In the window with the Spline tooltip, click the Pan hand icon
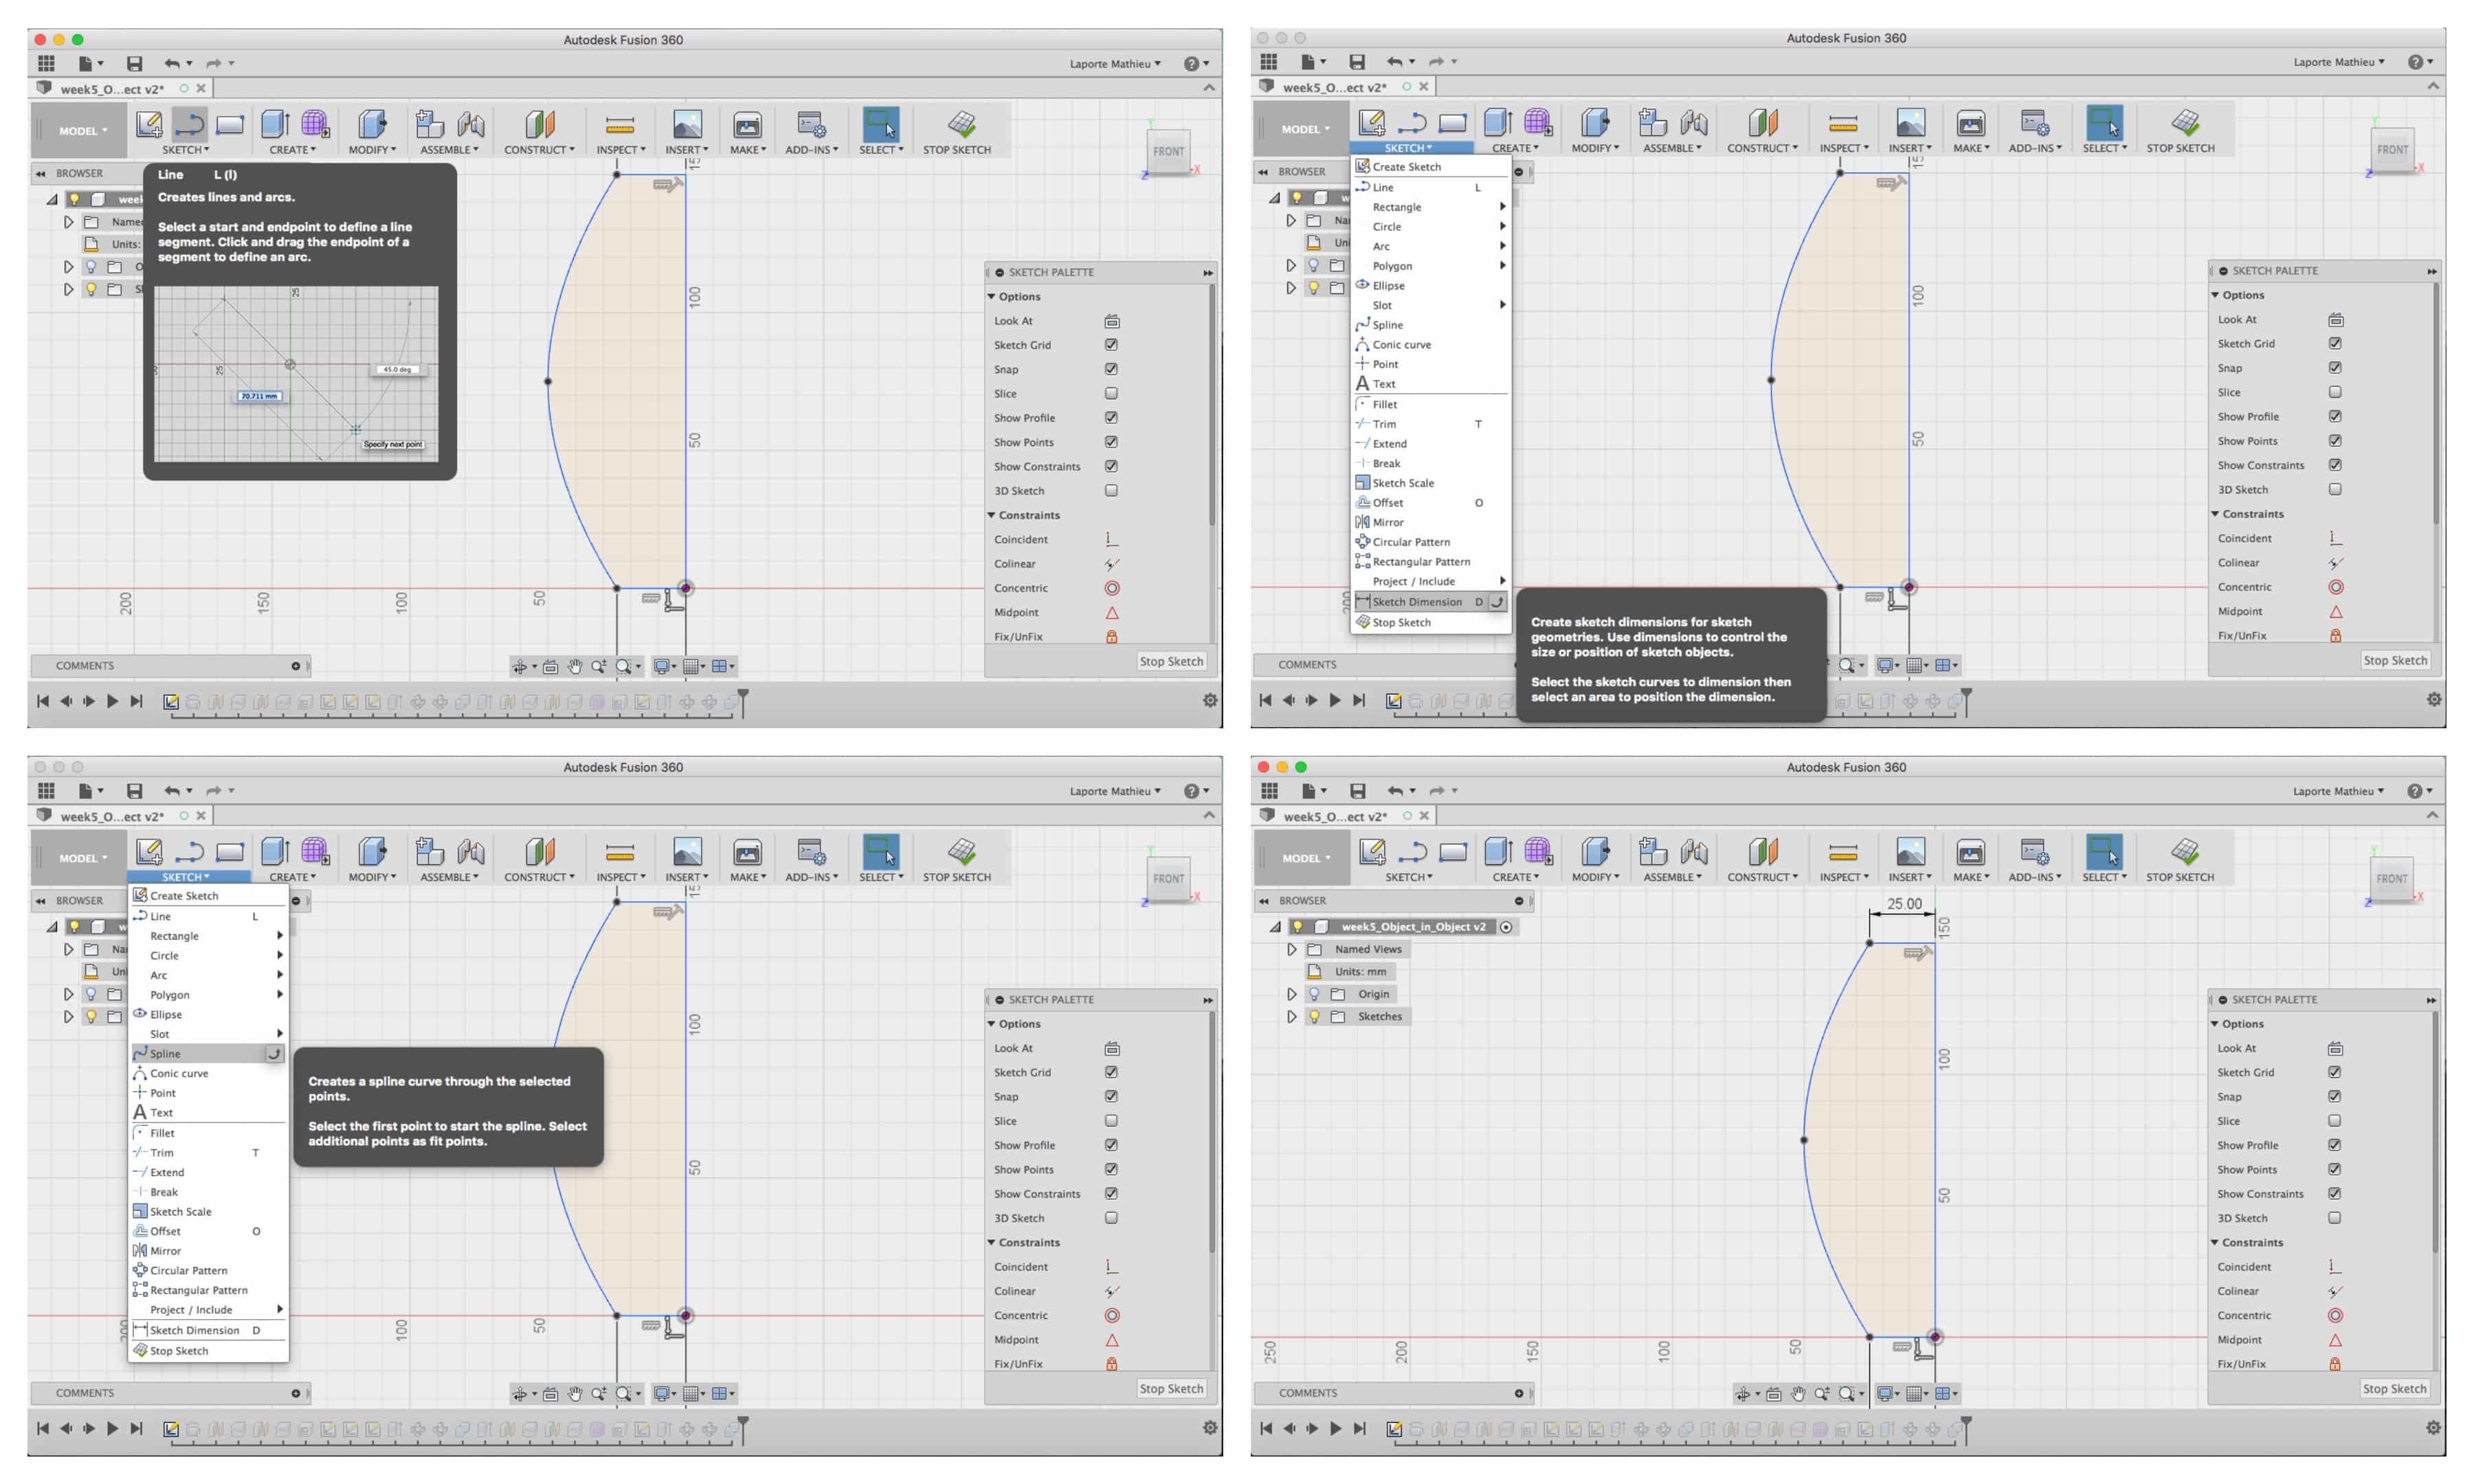2474x1484 pixels. click(x=575, y=1393)
